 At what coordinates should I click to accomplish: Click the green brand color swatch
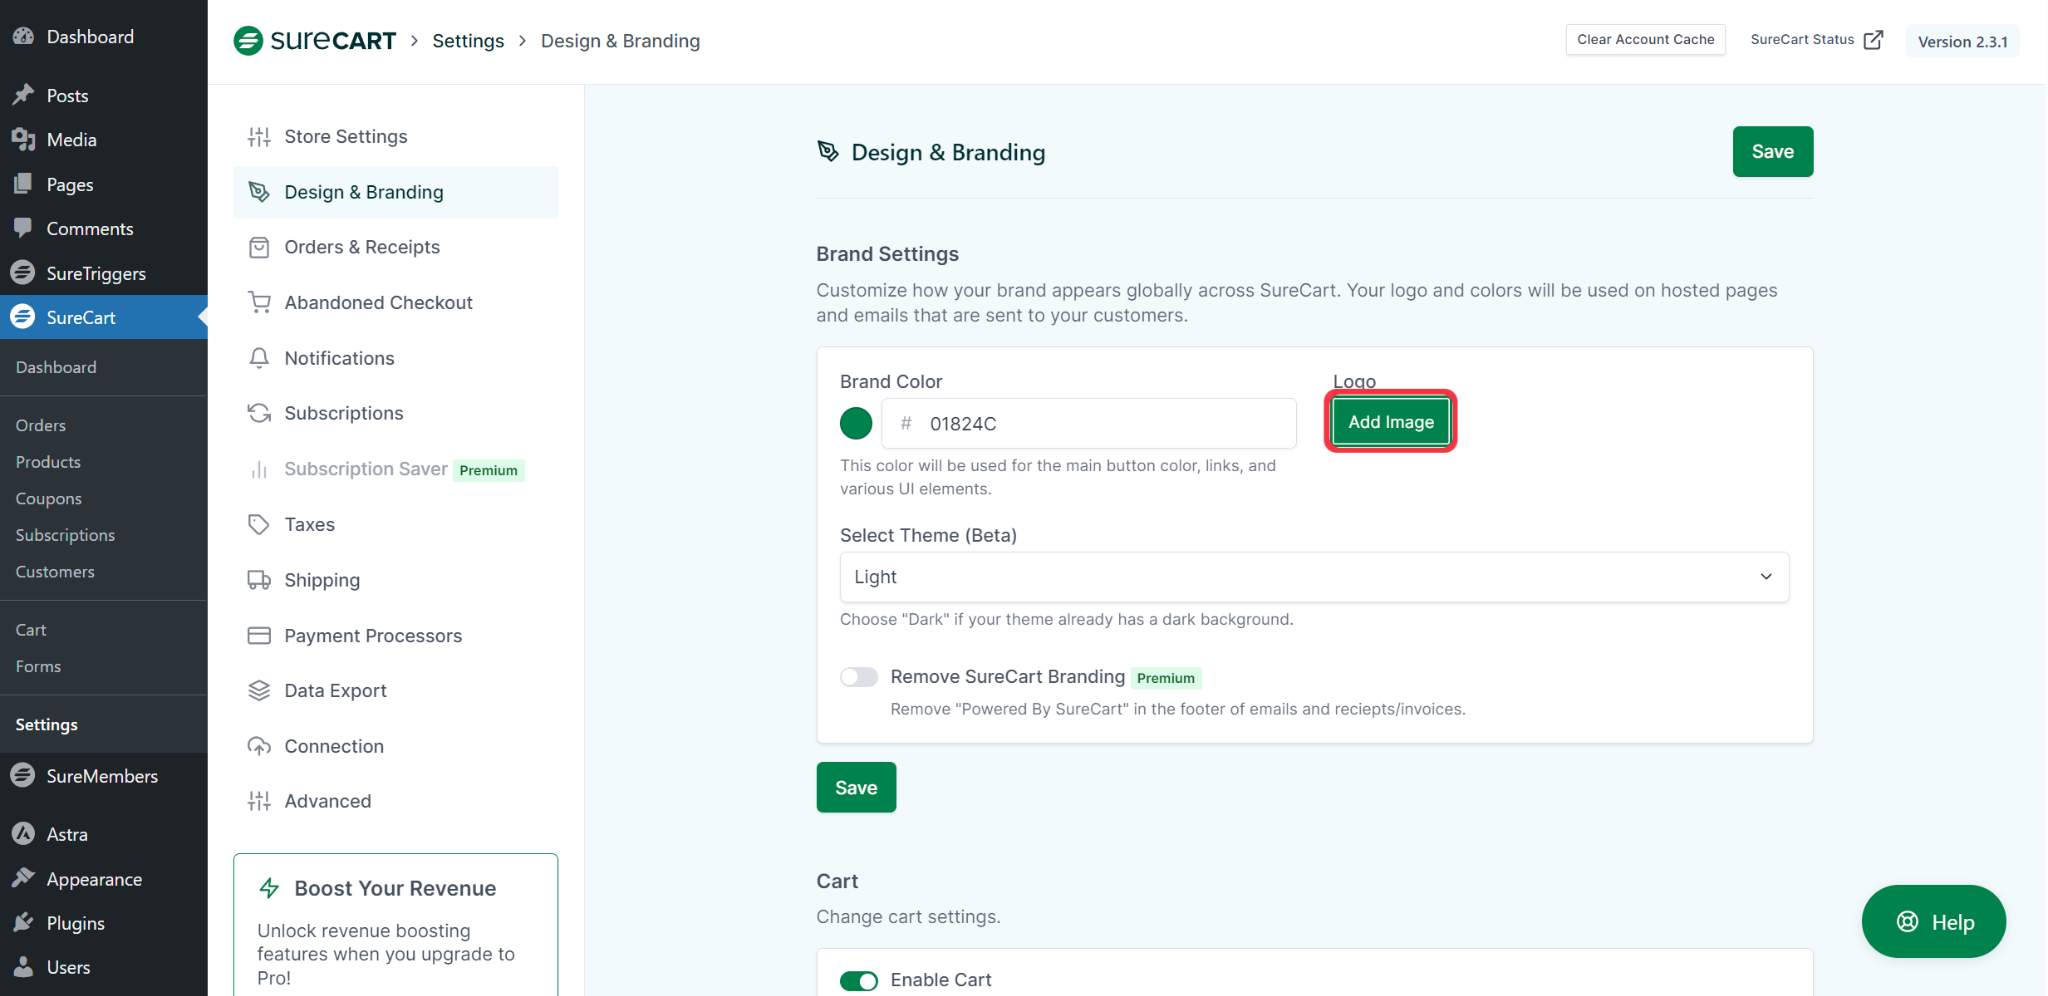point(856,423)
